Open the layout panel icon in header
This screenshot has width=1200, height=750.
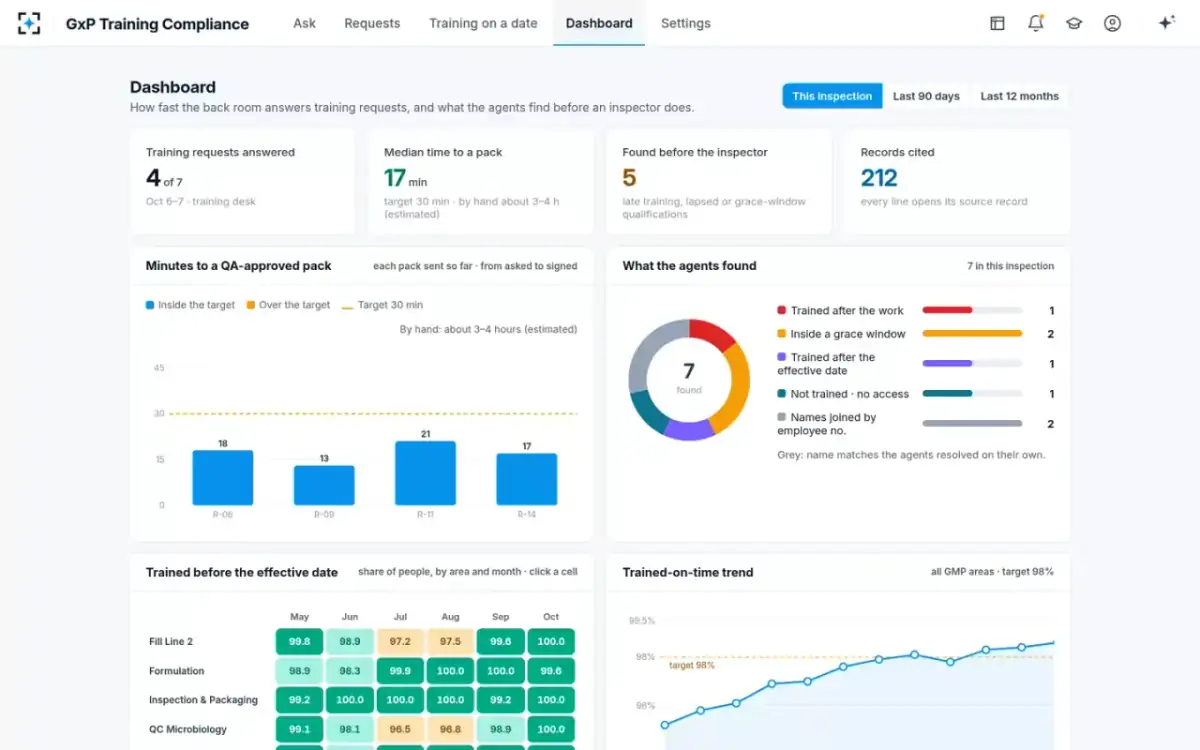click(997, 23)
